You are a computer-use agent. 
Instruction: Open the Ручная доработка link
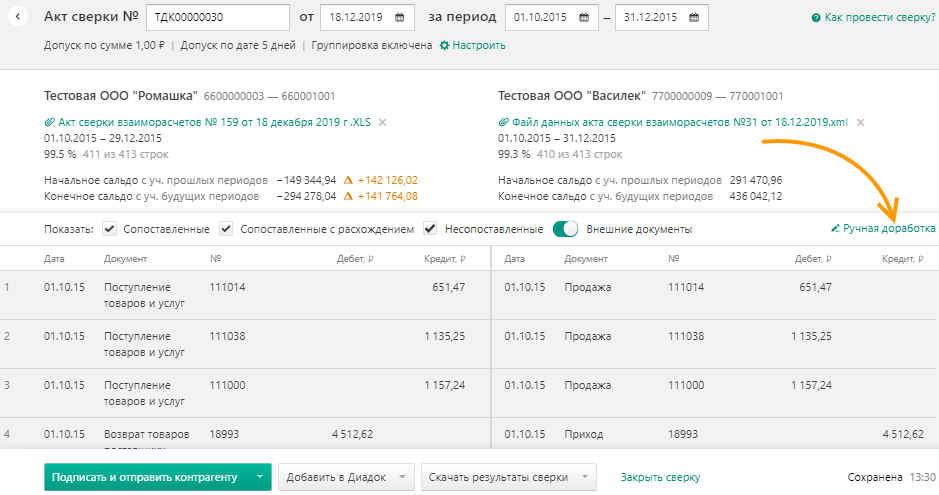[889, 228]
